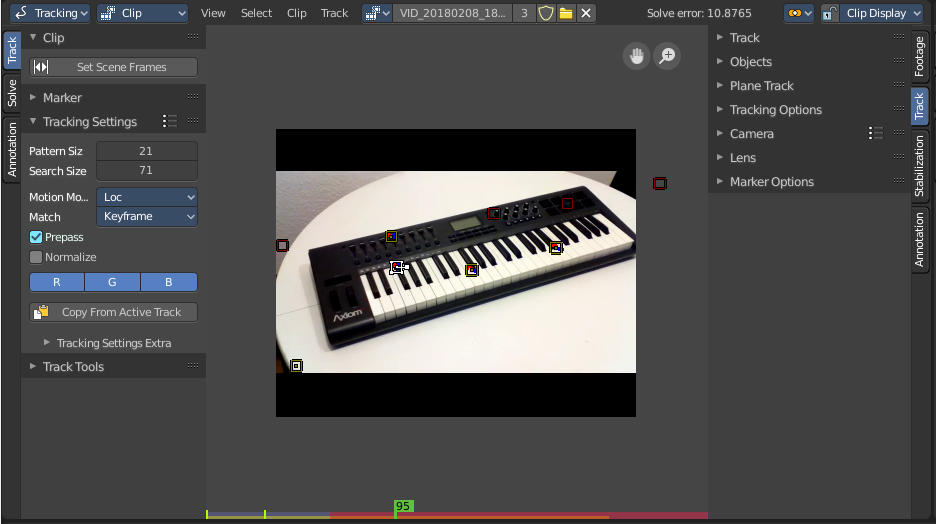936x524 pixels.
Task: Open the Track menu
Action: coord(334,13)
